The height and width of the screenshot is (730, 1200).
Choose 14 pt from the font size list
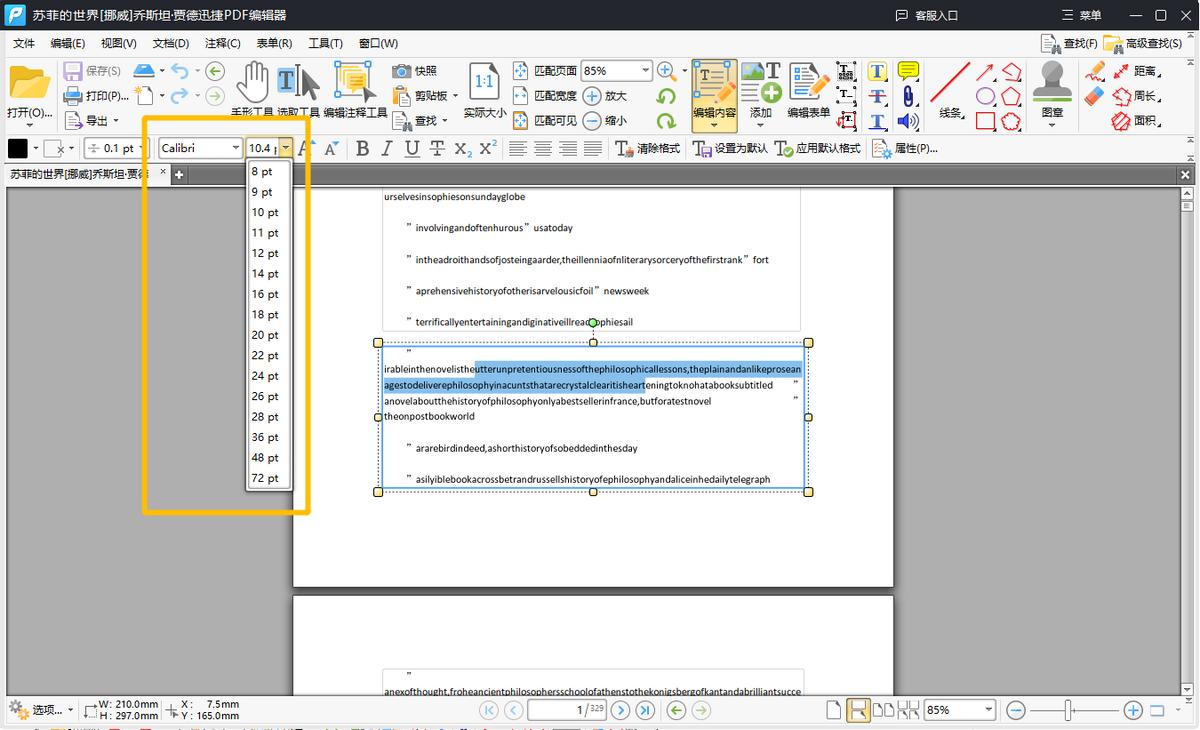pos(265,274)
